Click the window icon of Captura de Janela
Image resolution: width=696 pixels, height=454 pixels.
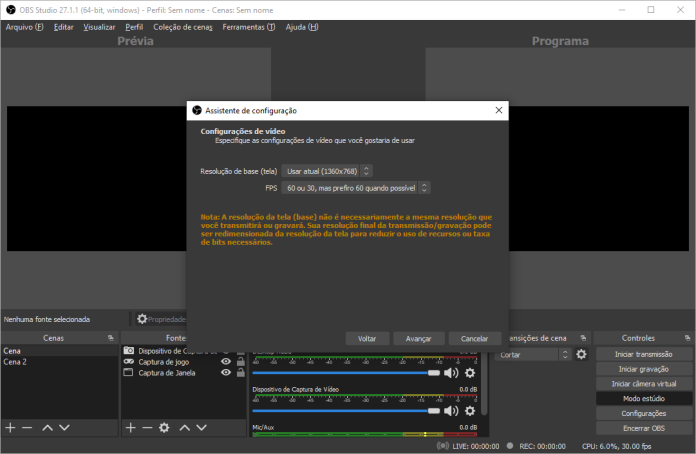[x=128, y=372]
